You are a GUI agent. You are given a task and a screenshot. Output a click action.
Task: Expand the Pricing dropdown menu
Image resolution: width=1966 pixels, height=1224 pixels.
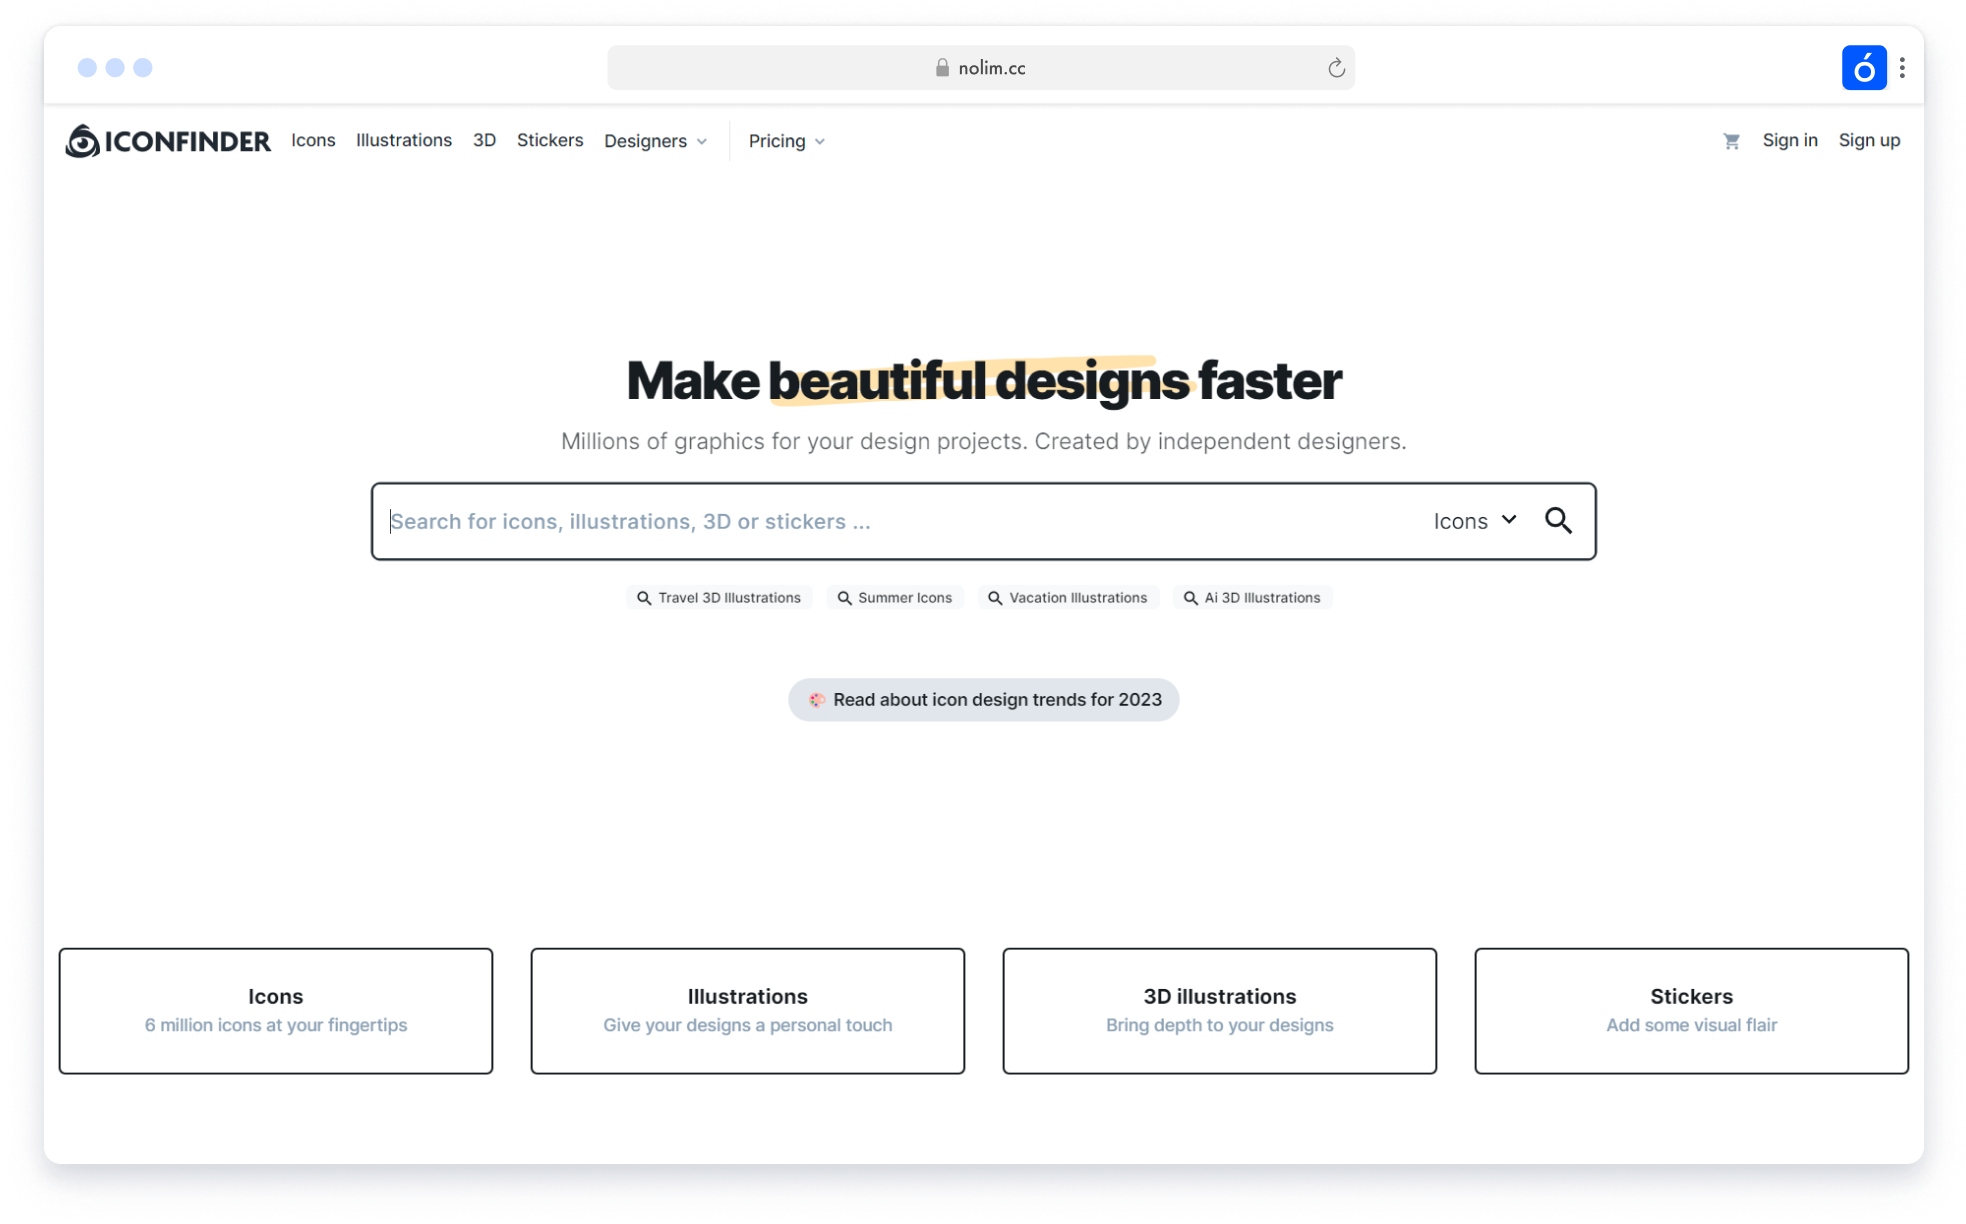tap(786, 141)
